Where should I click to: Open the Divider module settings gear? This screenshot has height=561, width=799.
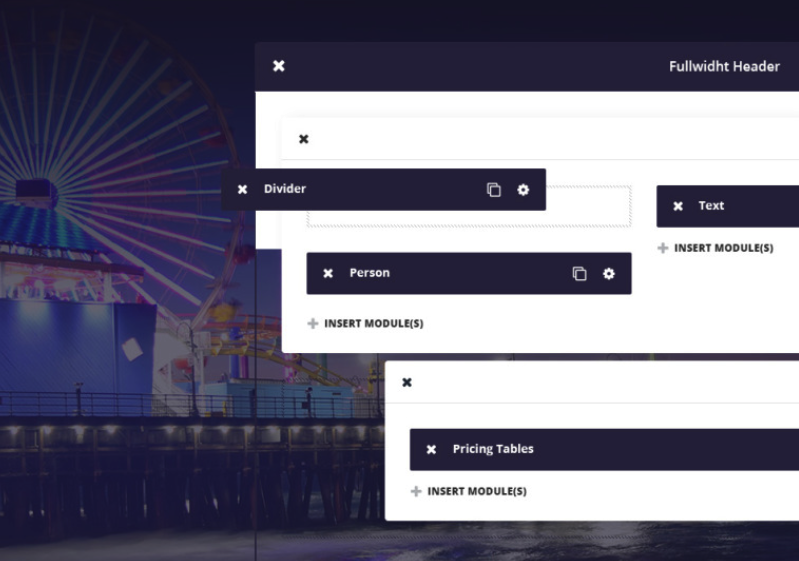(523, 190)
